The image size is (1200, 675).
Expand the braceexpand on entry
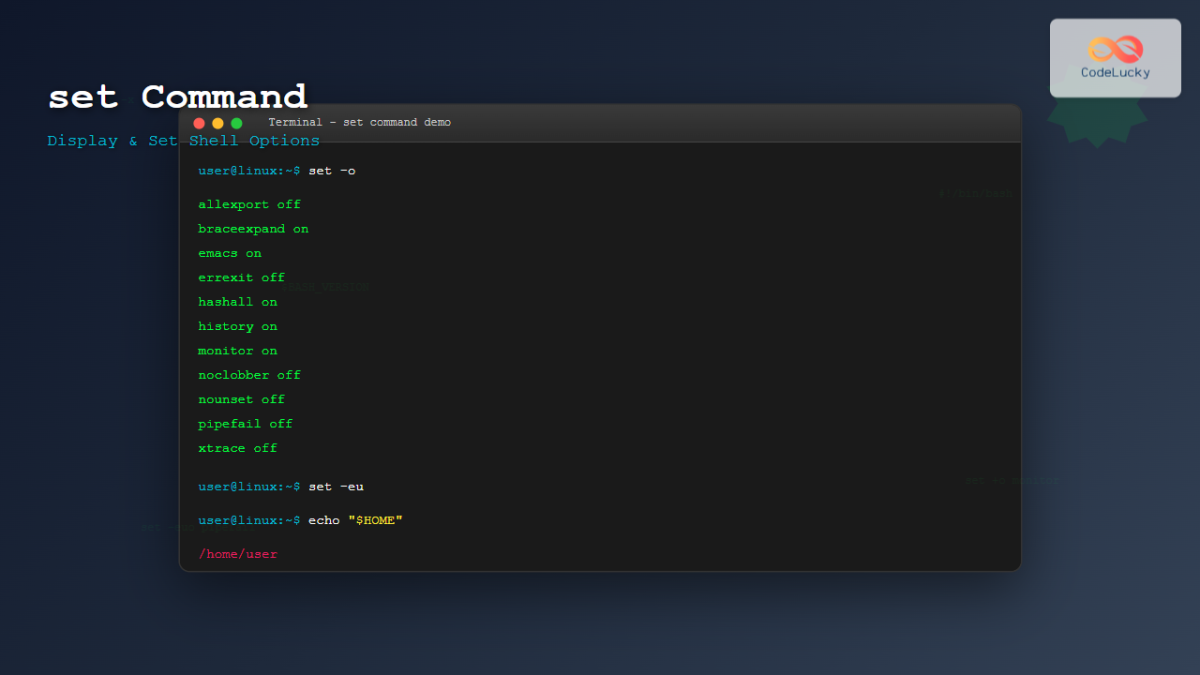pos(253,228)
